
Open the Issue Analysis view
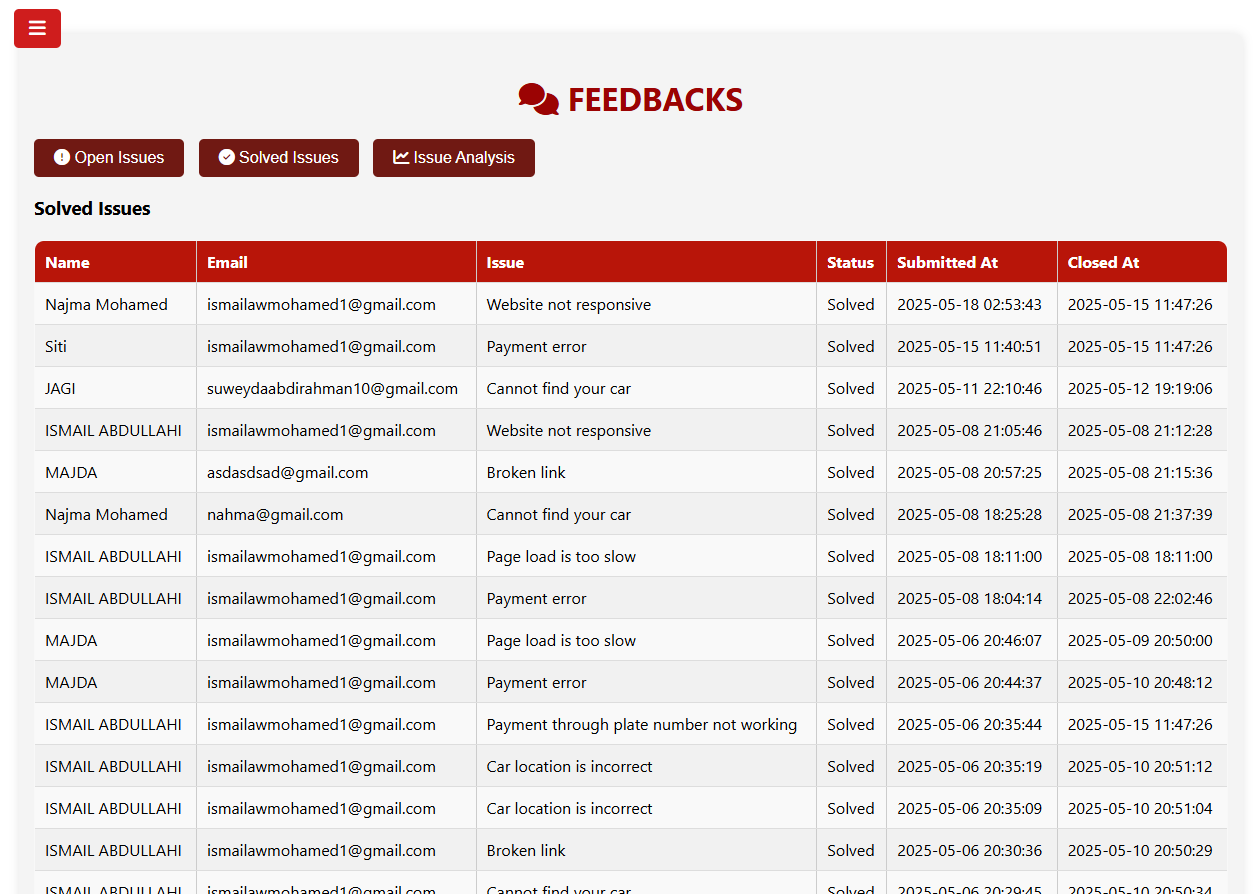pyautogui.click(x=454, y=158)
